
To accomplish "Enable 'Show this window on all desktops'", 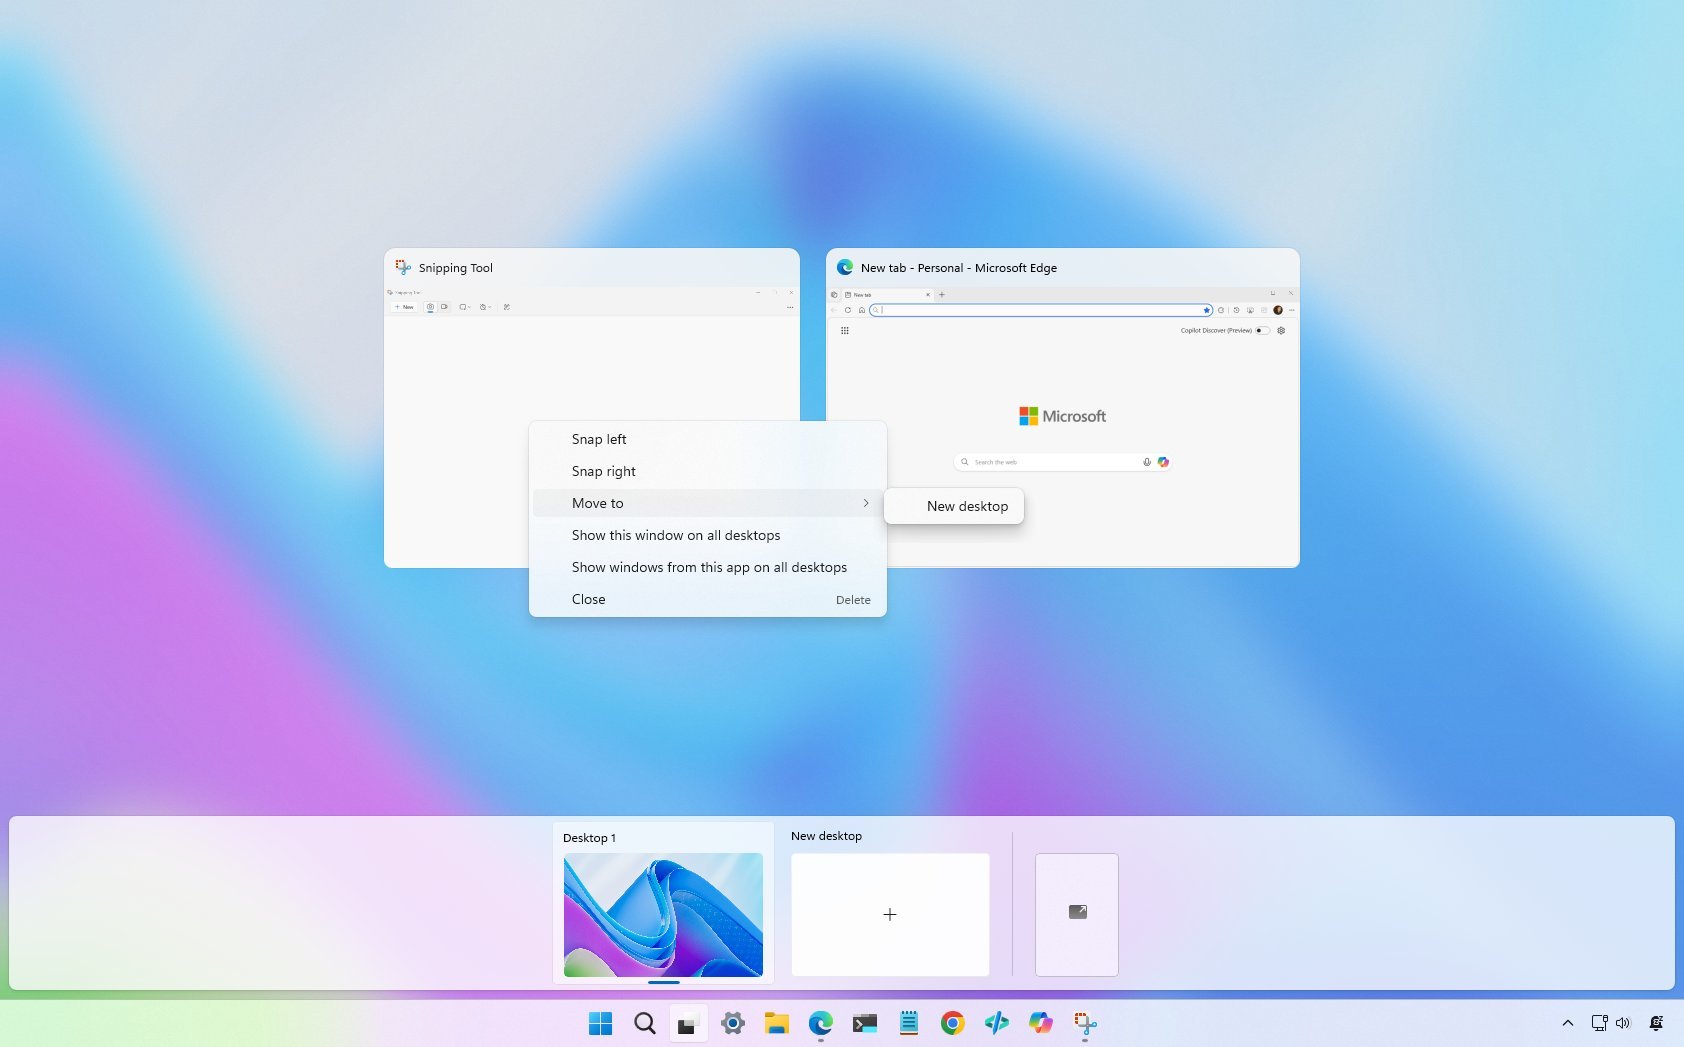I will (676, 535).
